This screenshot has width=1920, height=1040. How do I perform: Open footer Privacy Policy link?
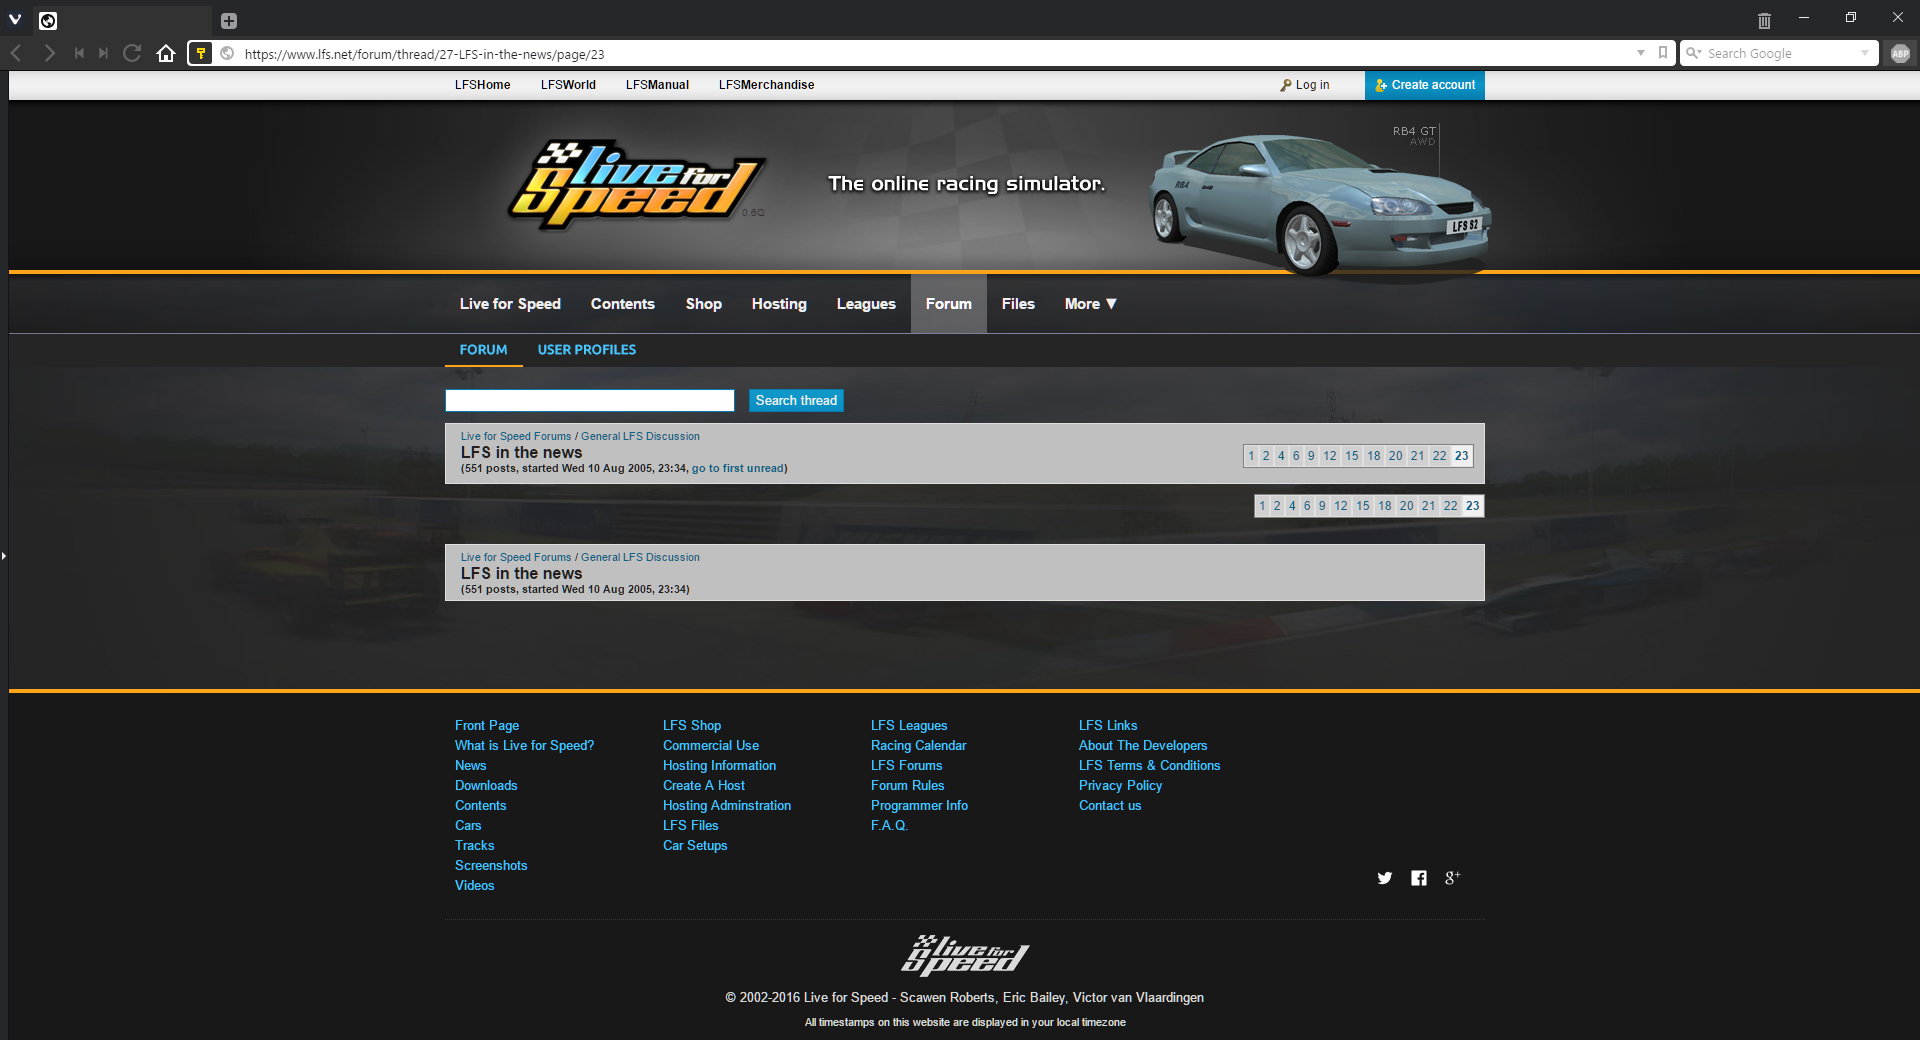(x=1121, y=786)
